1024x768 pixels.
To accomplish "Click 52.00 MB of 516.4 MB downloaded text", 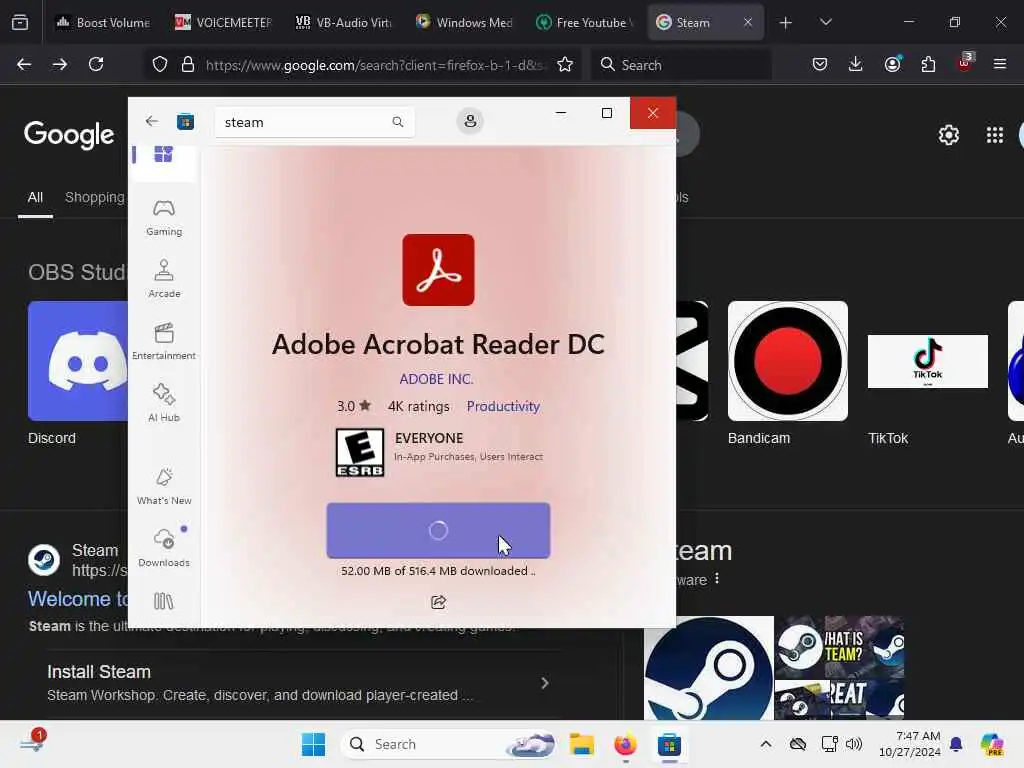I will (x=438, y=571).
